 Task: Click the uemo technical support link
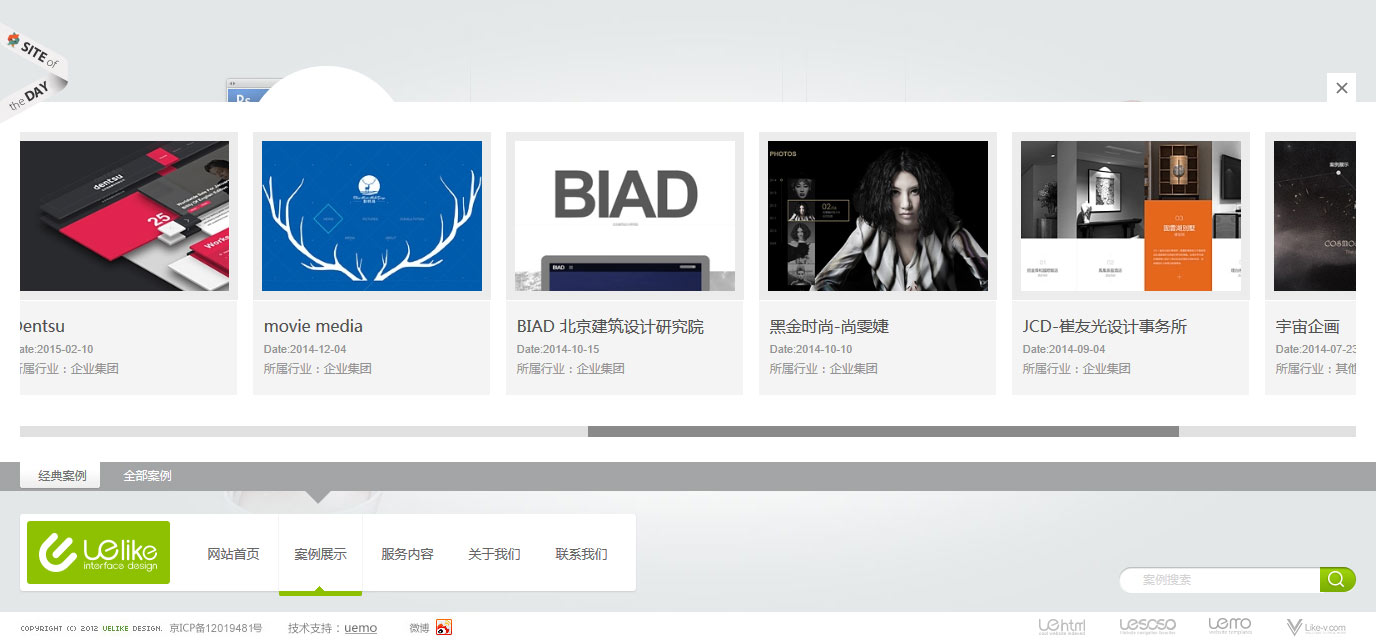point(360,628)
